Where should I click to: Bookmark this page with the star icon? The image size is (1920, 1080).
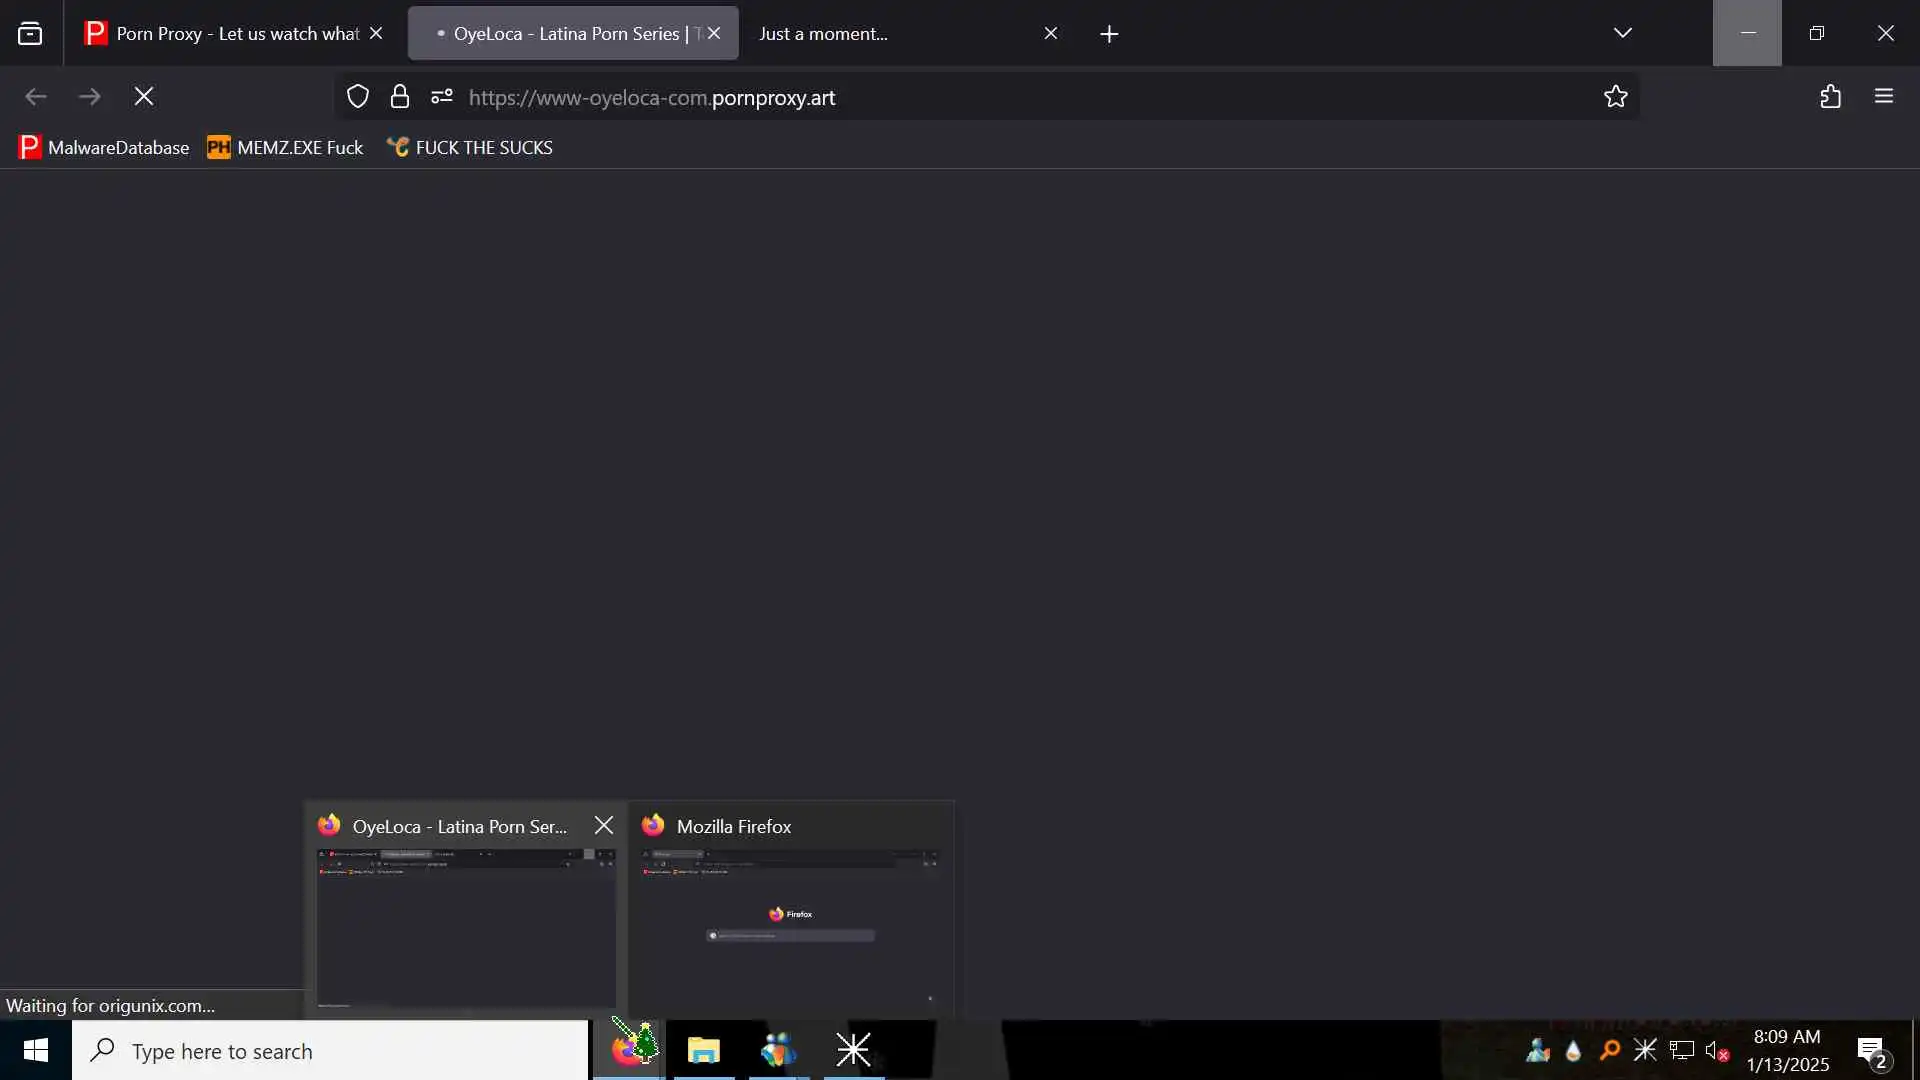pyautogui.click(x=1616, y=97)
